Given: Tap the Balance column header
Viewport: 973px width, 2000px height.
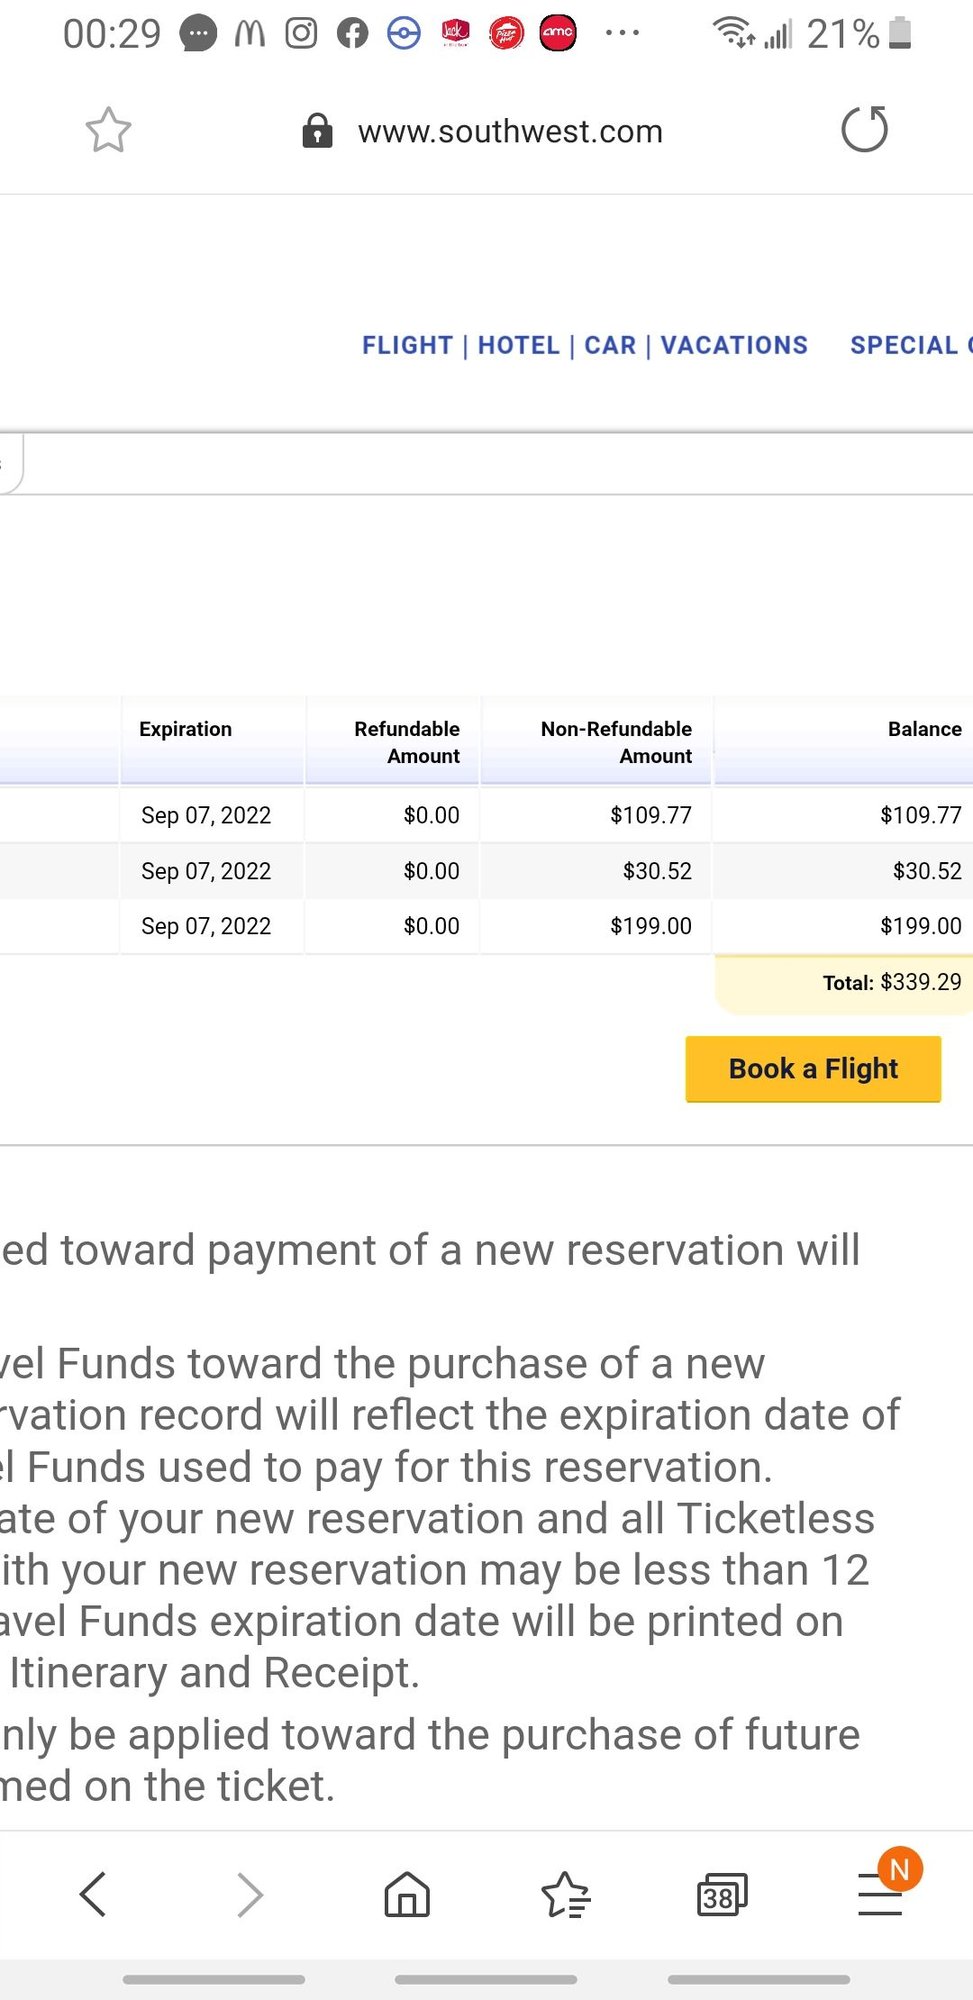Looking at the screenshot, I should pyautogui.click(x=924, y=729).
